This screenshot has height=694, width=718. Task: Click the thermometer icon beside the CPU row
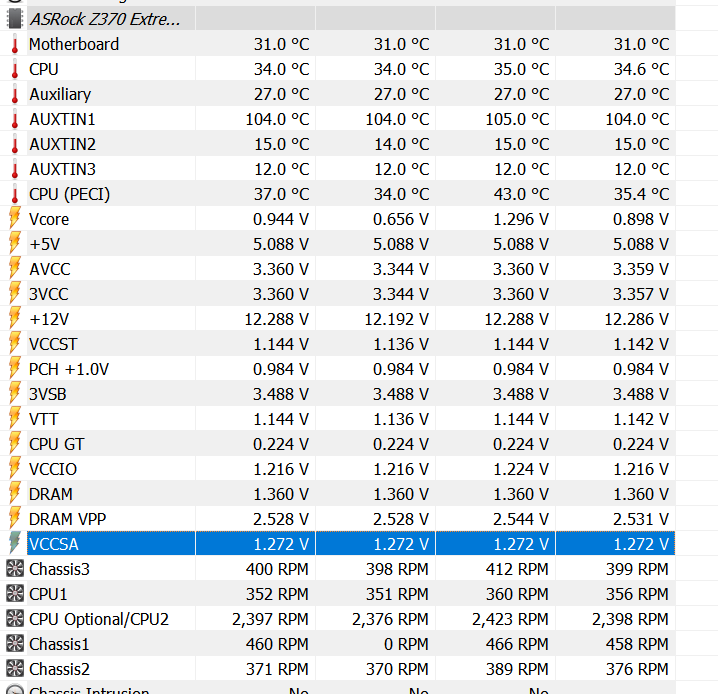[x=15, y=70]
